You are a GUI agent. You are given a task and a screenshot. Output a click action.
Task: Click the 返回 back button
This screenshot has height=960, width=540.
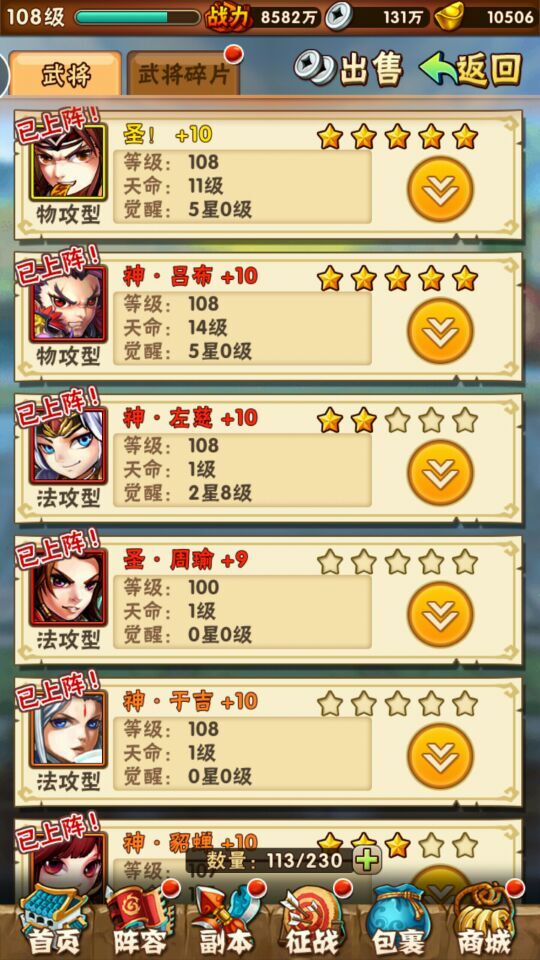[x=471, y=69]
